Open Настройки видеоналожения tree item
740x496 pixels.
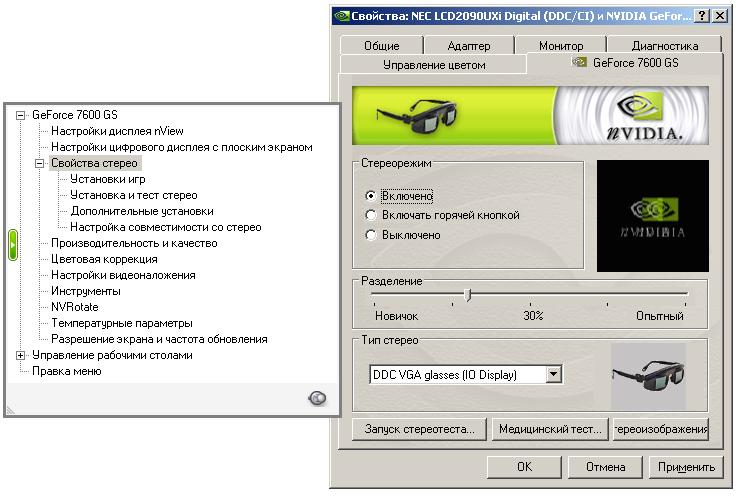(x=123, y=275)
